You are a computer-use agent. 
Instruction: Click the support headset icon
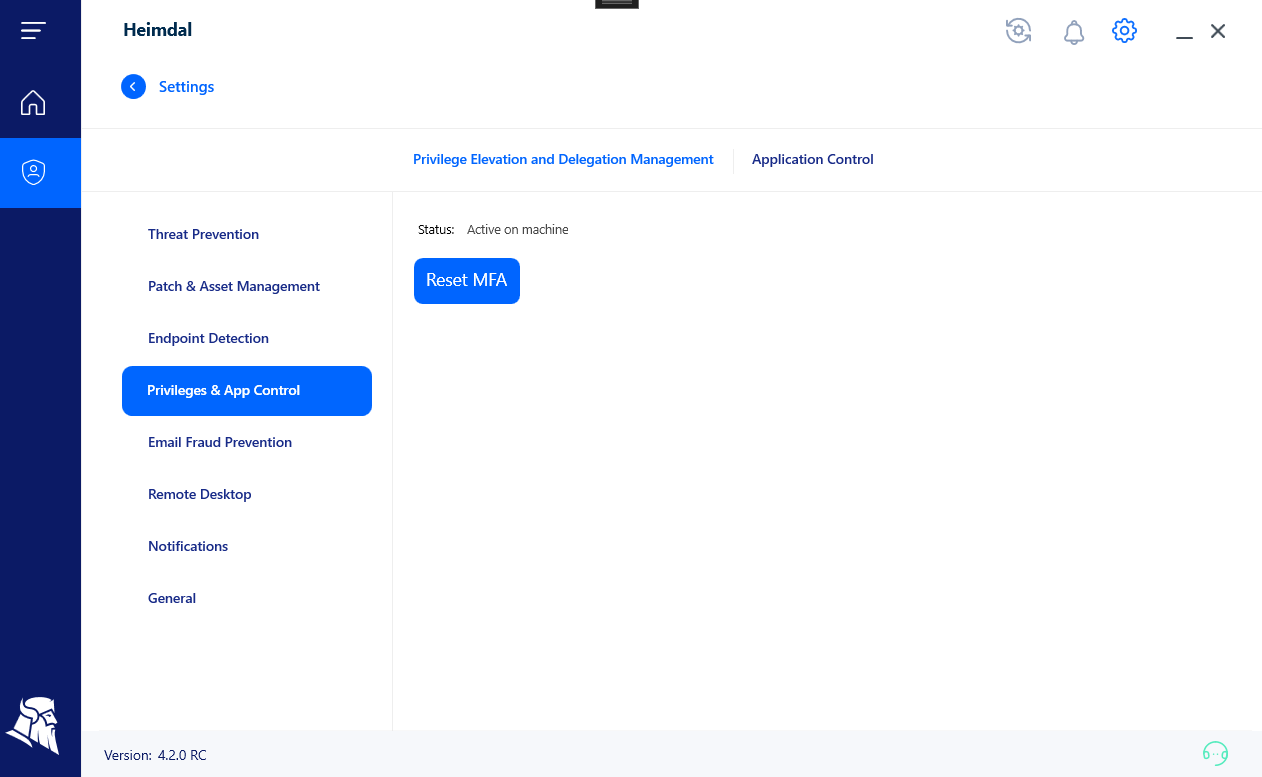(1215, 753)
